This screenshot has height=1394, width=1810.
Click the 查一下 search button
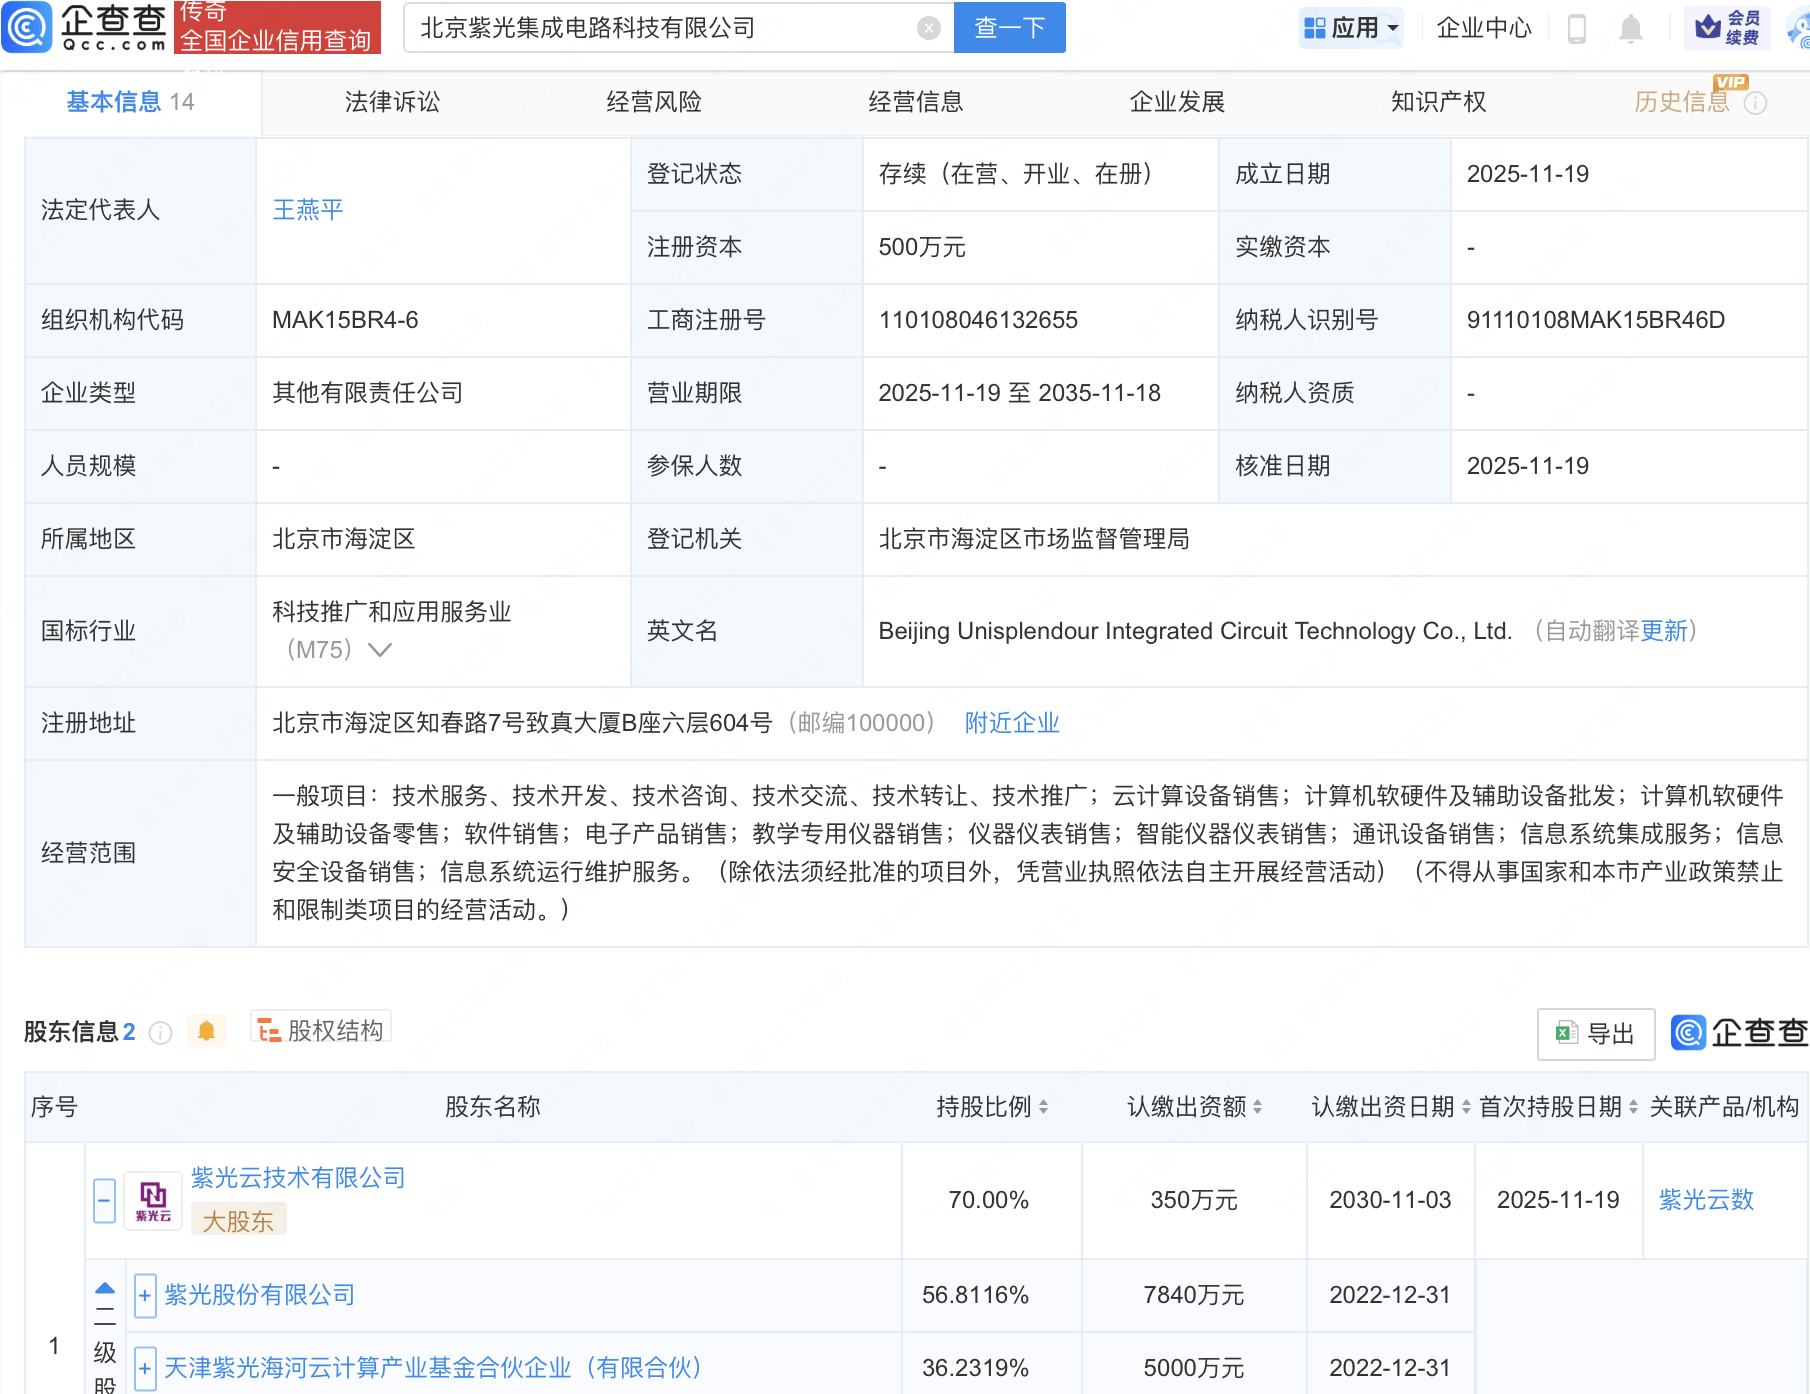(x=1009, y=28)
